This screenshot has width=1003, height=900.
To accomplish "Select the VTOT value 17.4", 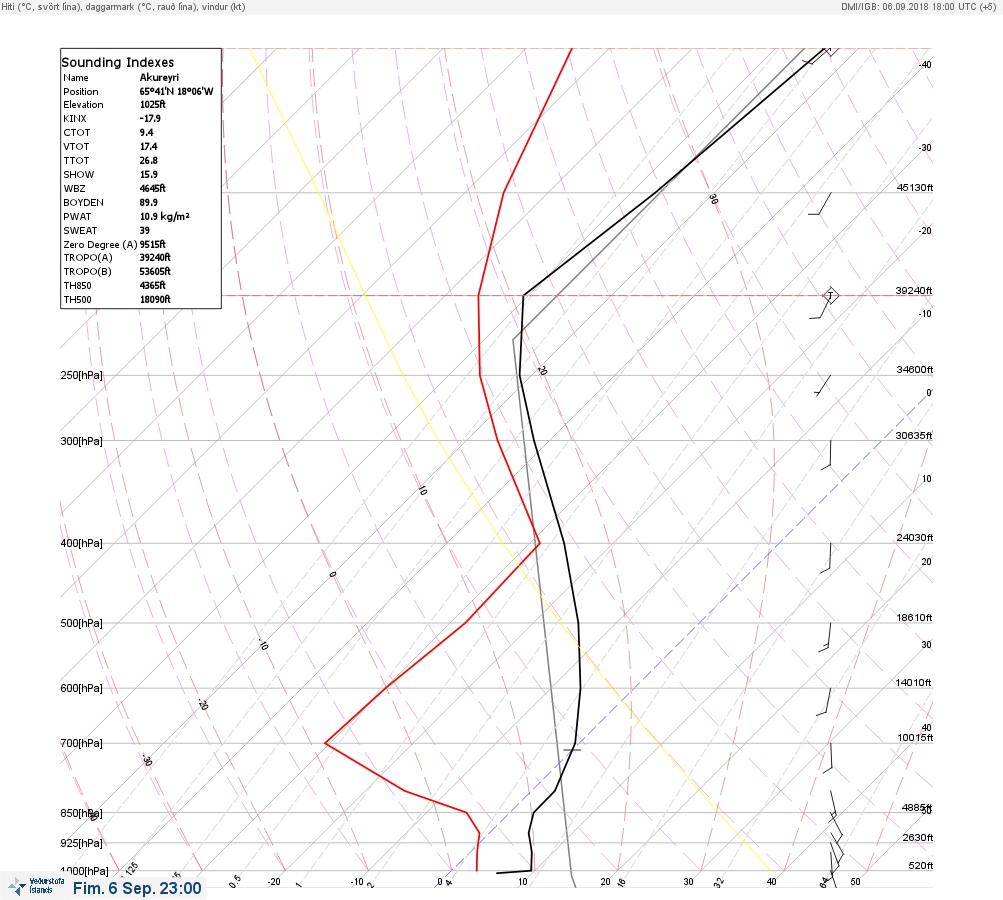I will coord(148,146).
